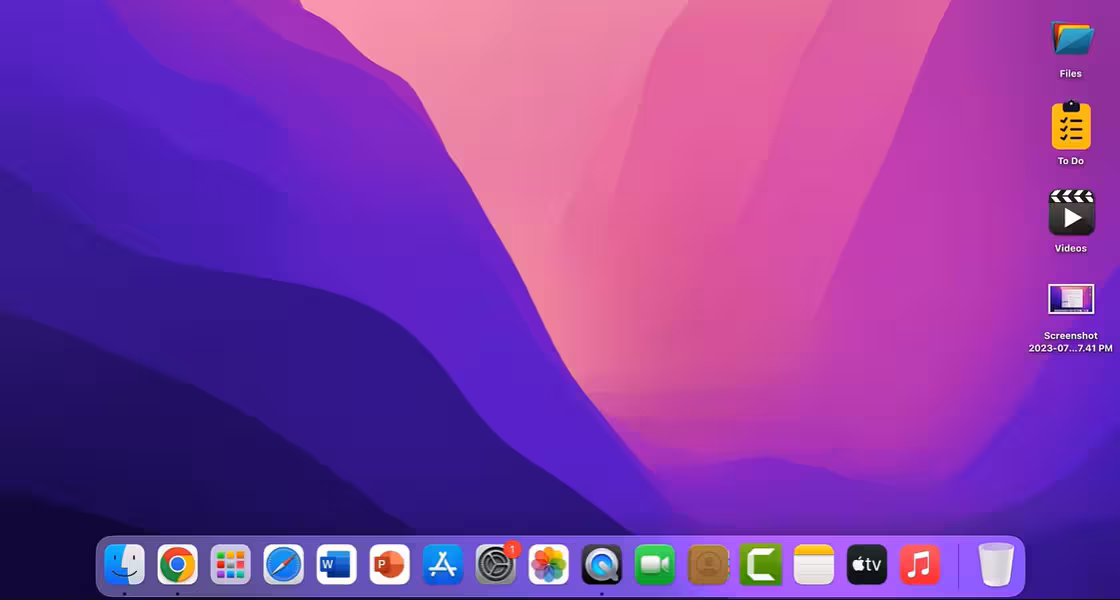Select the Files folder on the desktop

pos(1071,38)
